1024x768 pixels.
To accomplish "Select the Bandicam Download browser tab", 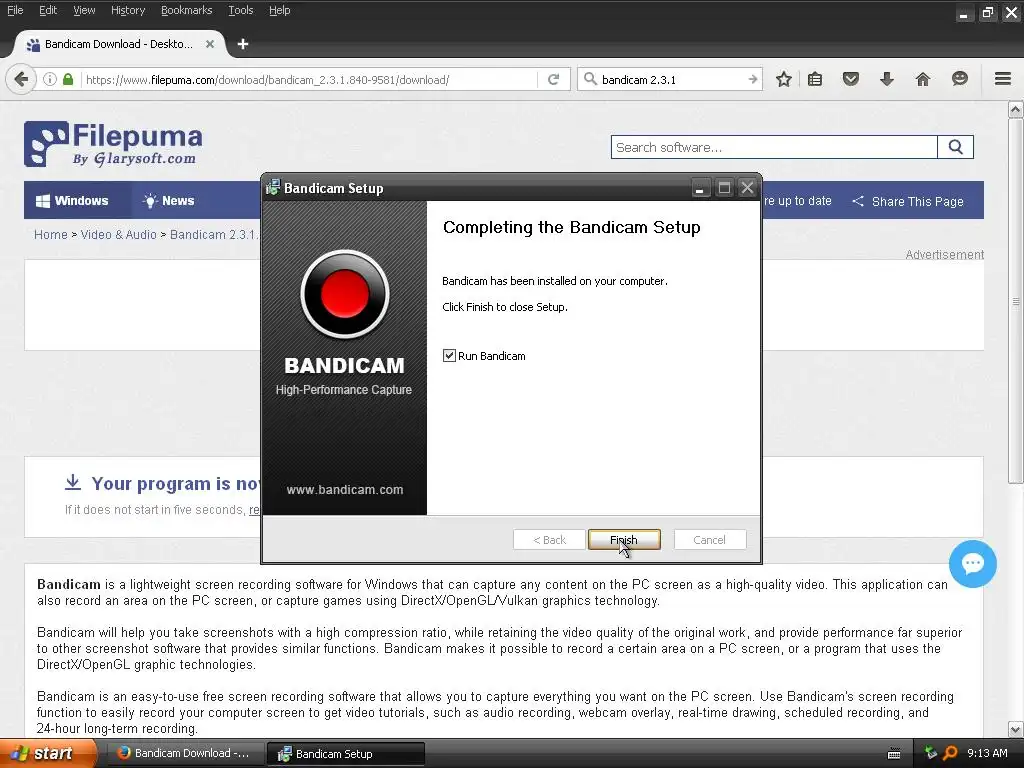I will click(x=118, y=44).
